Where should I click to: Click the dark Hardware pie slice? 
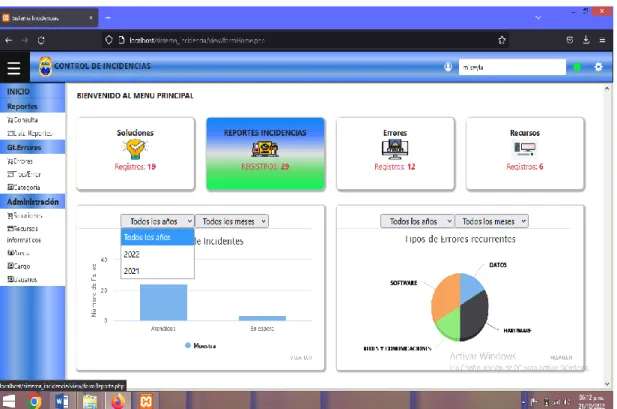pos(475,317)
